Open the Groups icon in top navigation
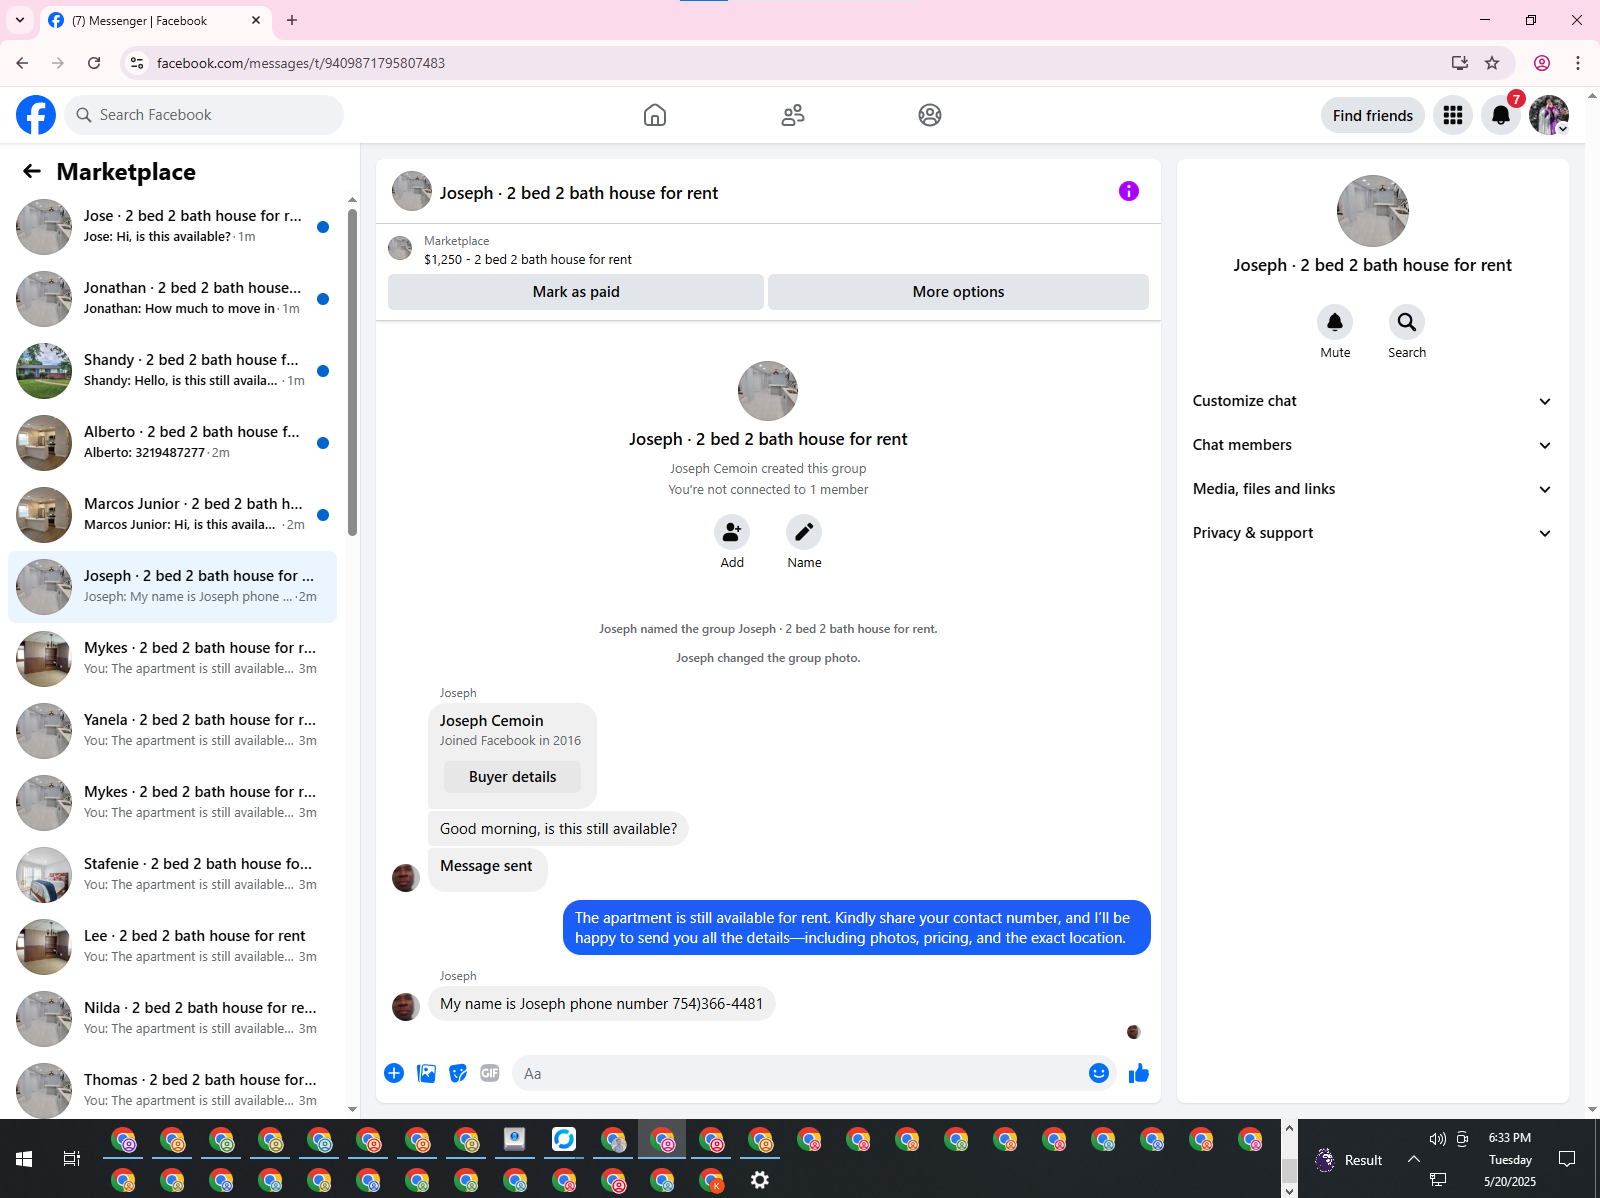Image resolution: width=1600 pixels, height=1198 pixels. (x=930, y=115)
